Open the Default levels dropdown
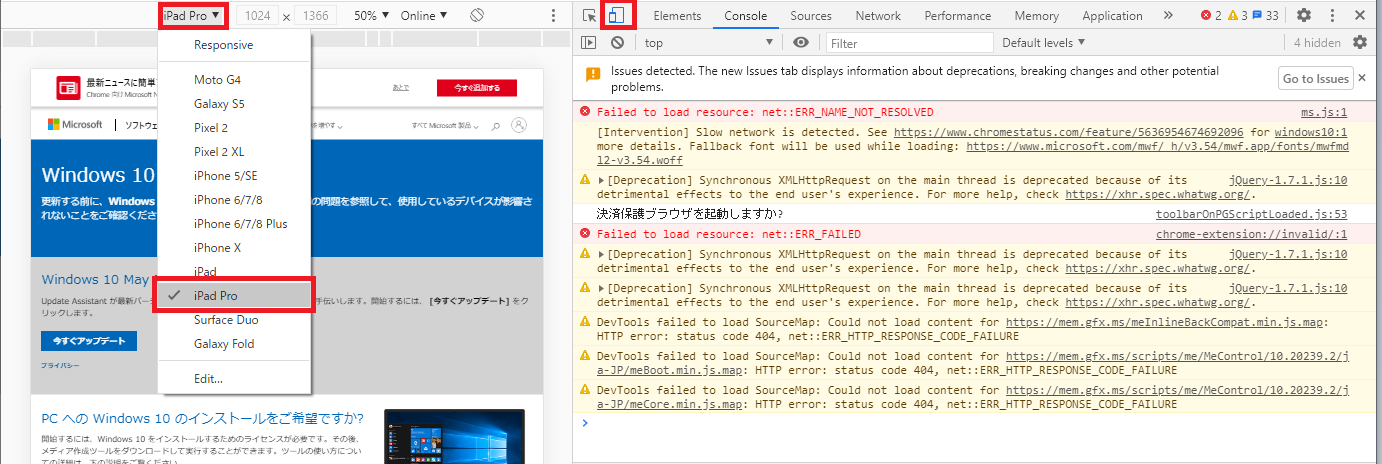The width and height of the screenshot is (1382, 464). [x=1044, y=43]
